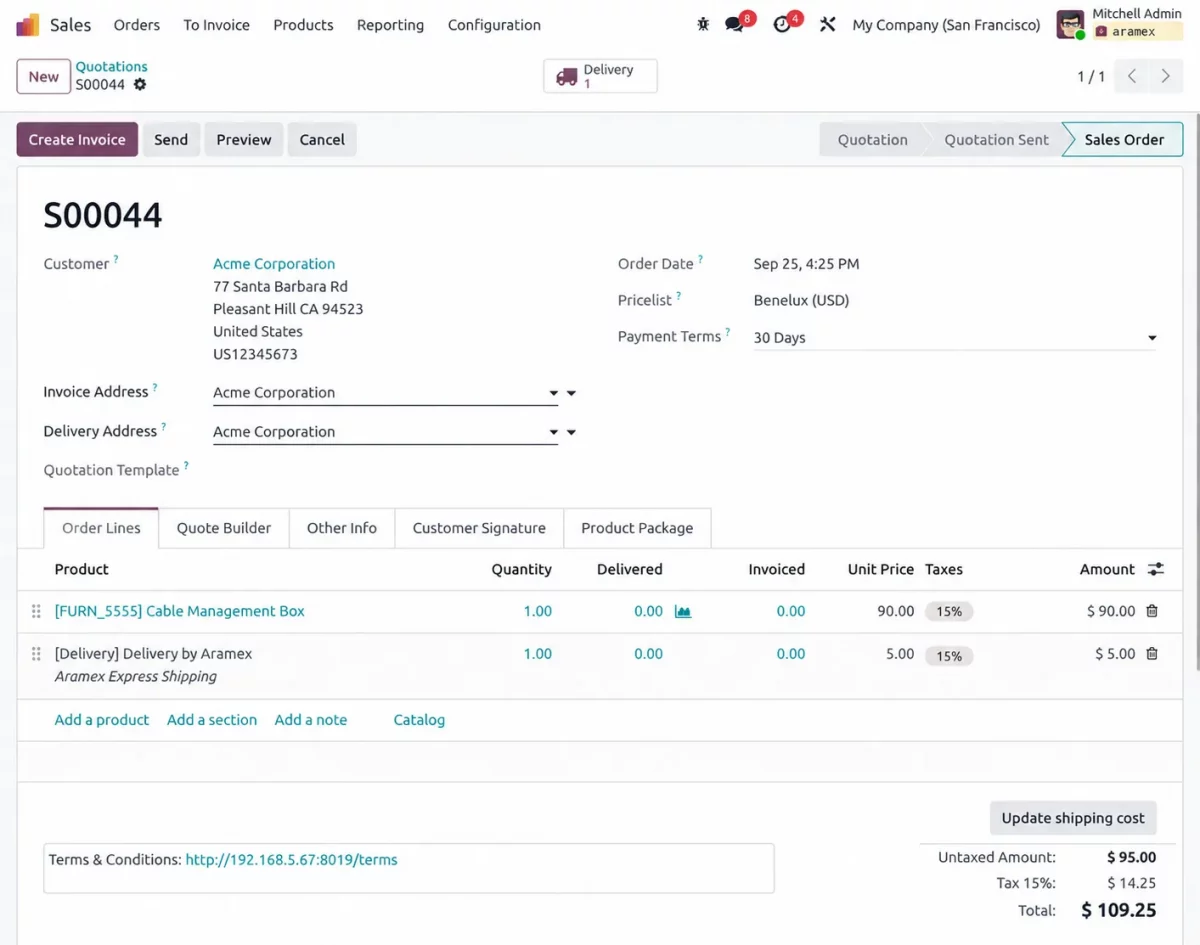
Task: Expand the Payment Terms dropdown
Action: click(1152, 338)
